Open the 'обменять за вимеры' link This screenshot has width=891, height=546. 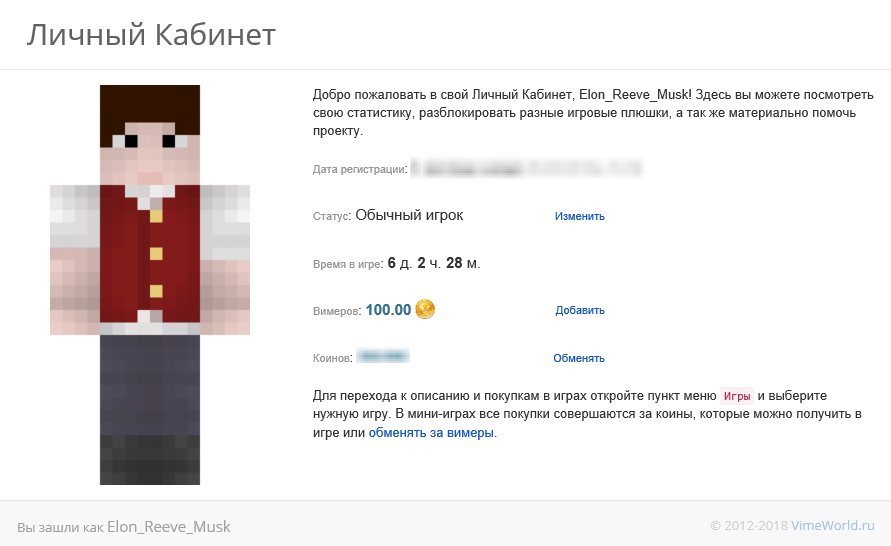431,432
